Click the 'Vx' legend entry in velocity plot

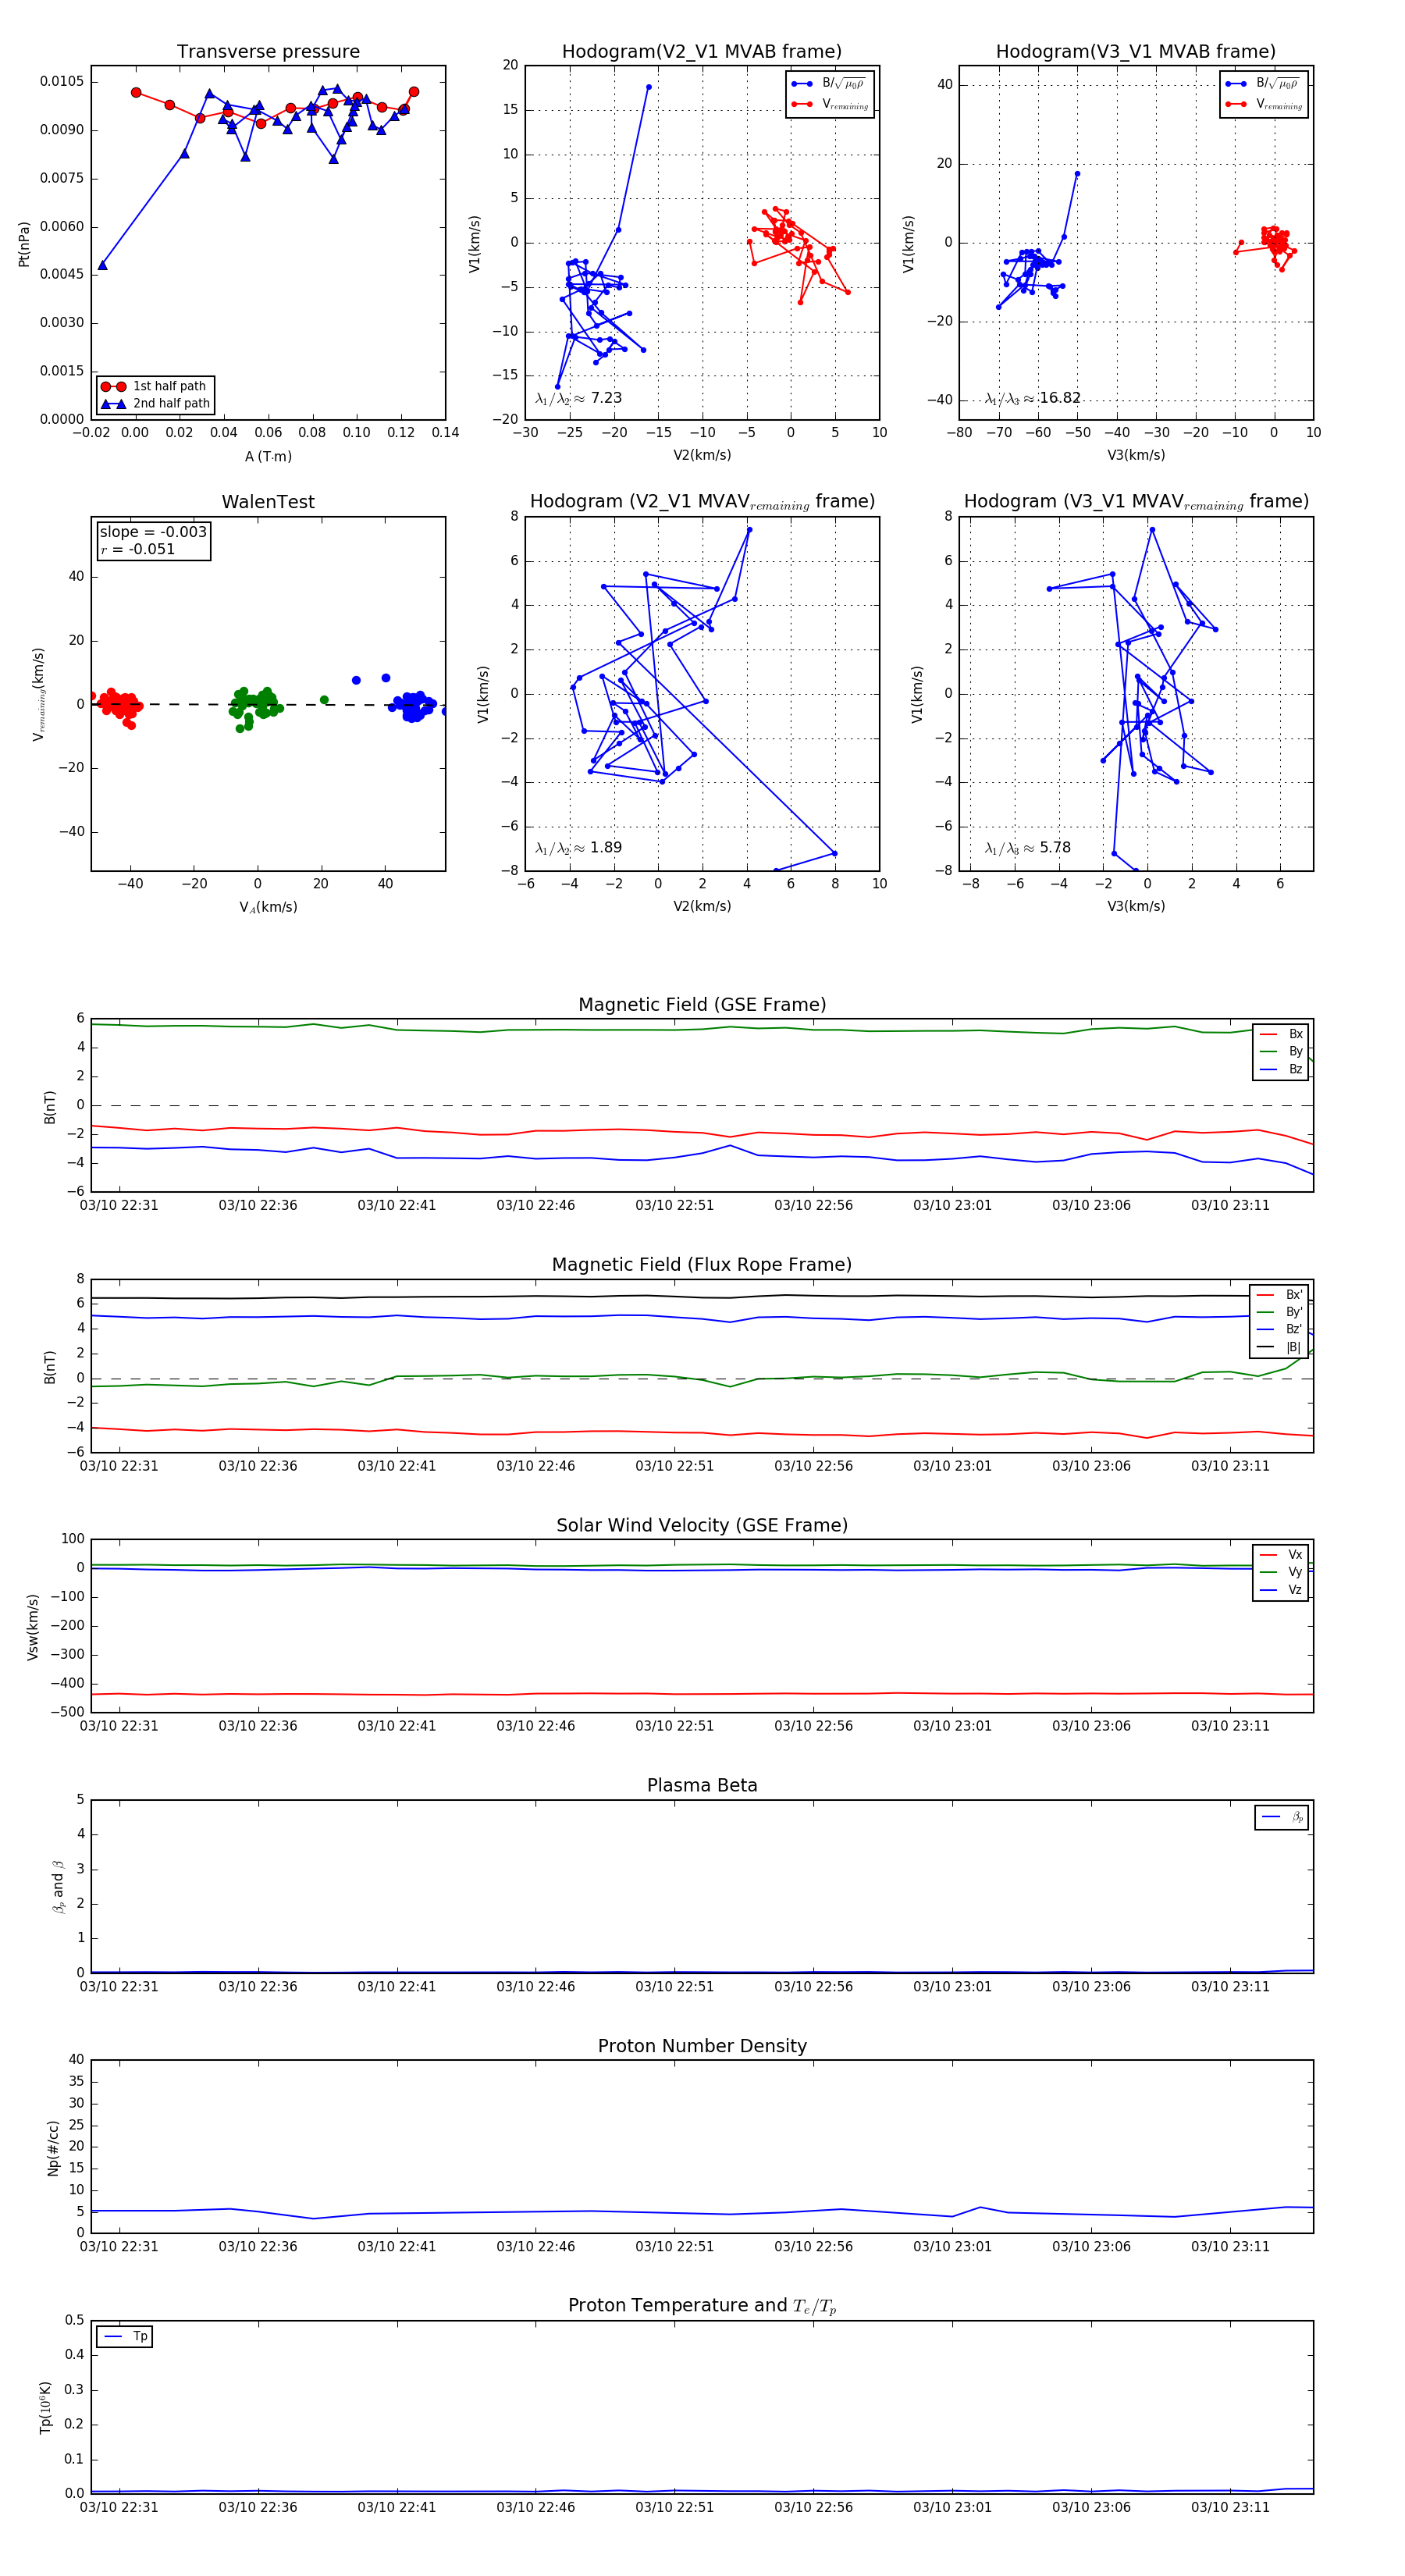click(1281, 1555)
